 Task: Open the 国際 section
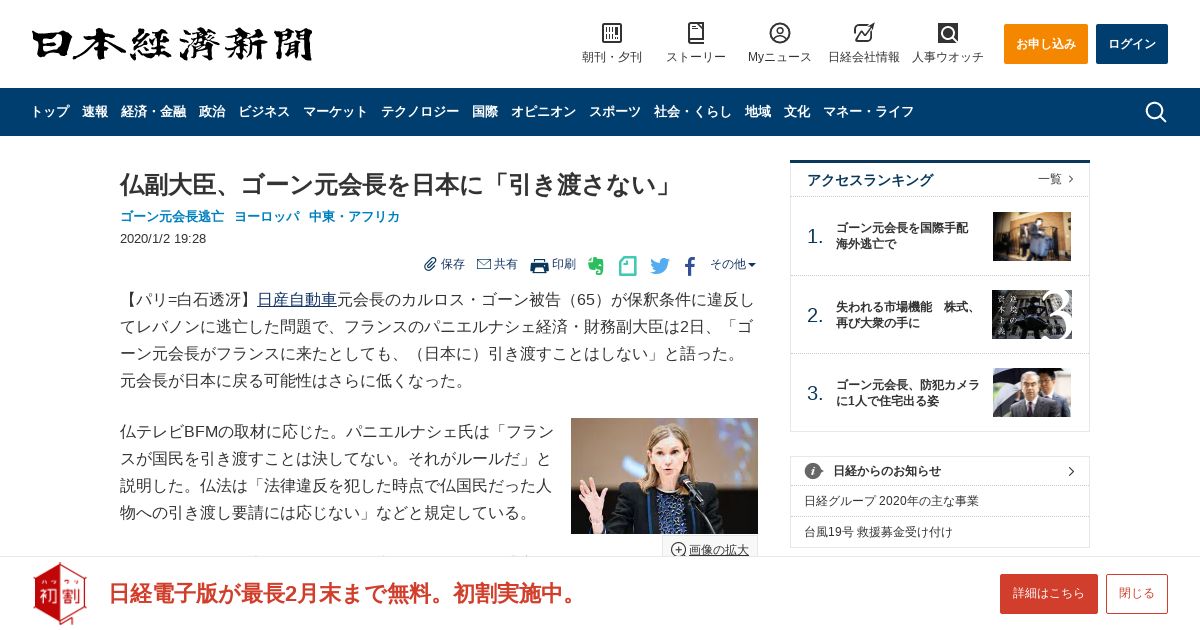[485, 112]
